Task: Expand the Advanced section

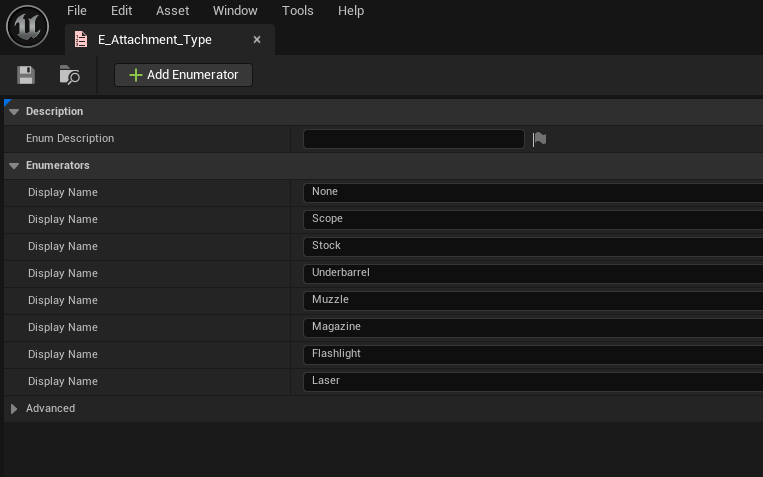Action: click(x=14, y=409)
